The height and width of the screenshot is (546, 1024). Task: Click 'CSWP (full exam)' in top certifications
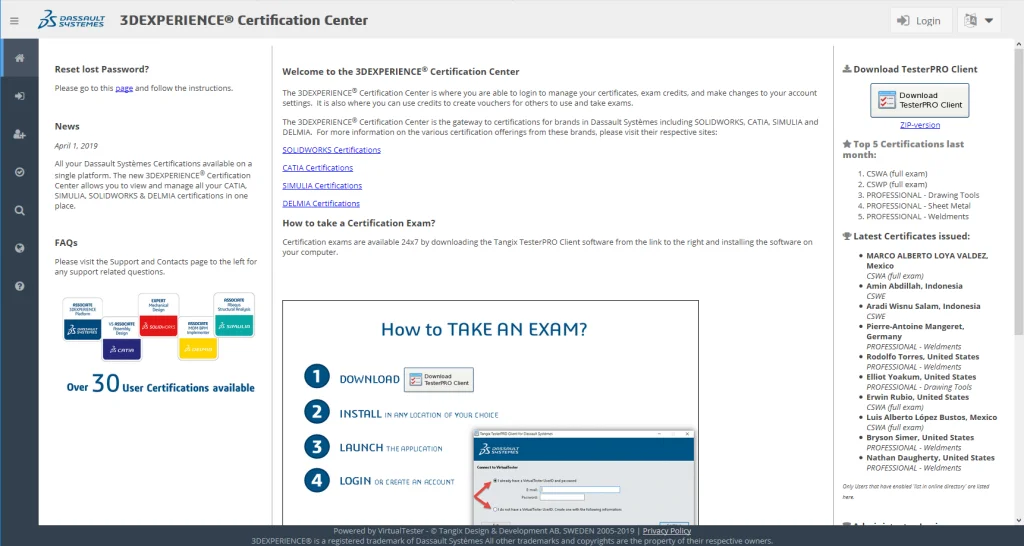(x=897, y=184)
